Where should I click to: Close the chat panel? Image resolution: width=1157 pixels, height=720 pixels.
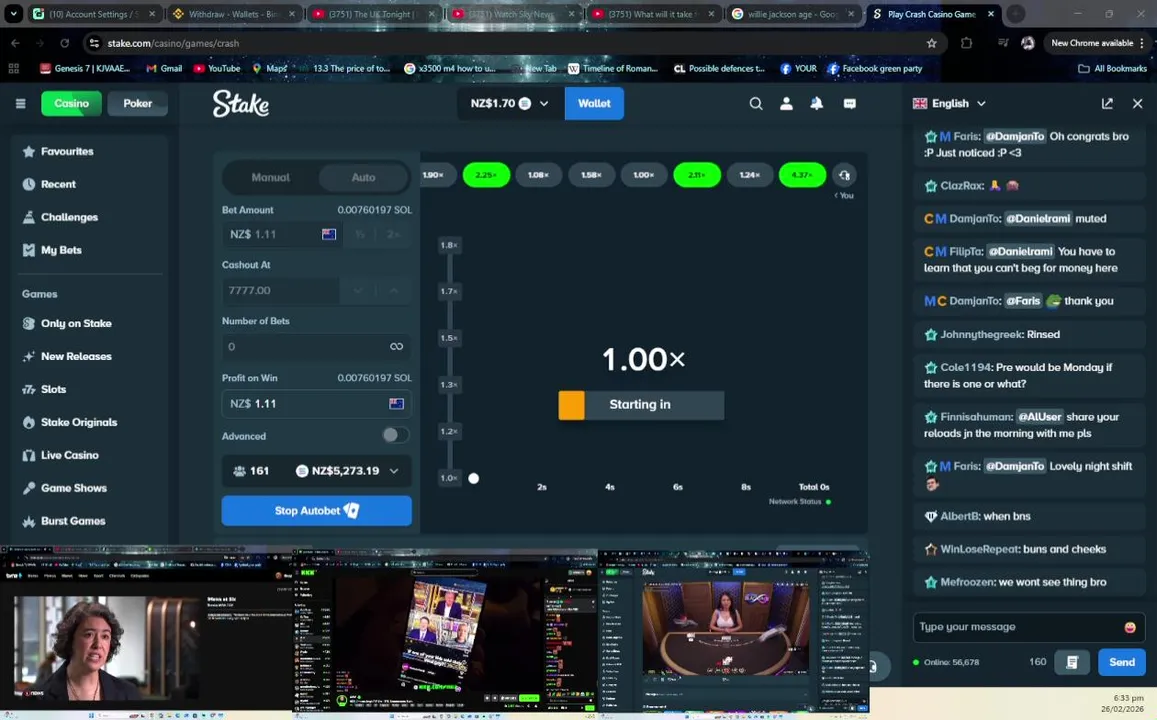tap(1137, 103)
